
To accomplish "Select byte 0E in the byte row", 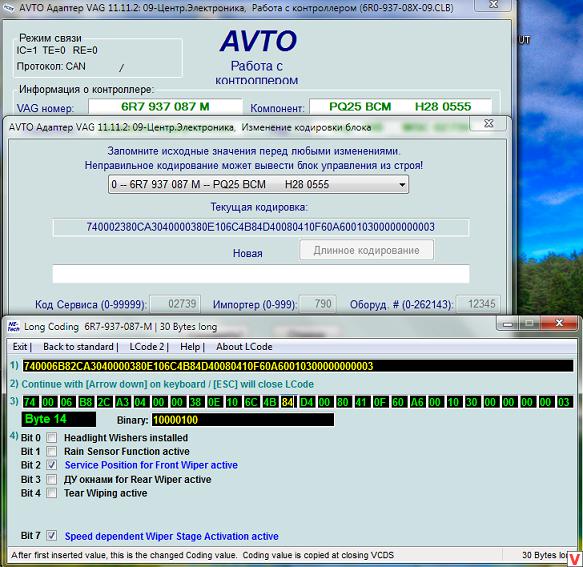I will point(214,402).
